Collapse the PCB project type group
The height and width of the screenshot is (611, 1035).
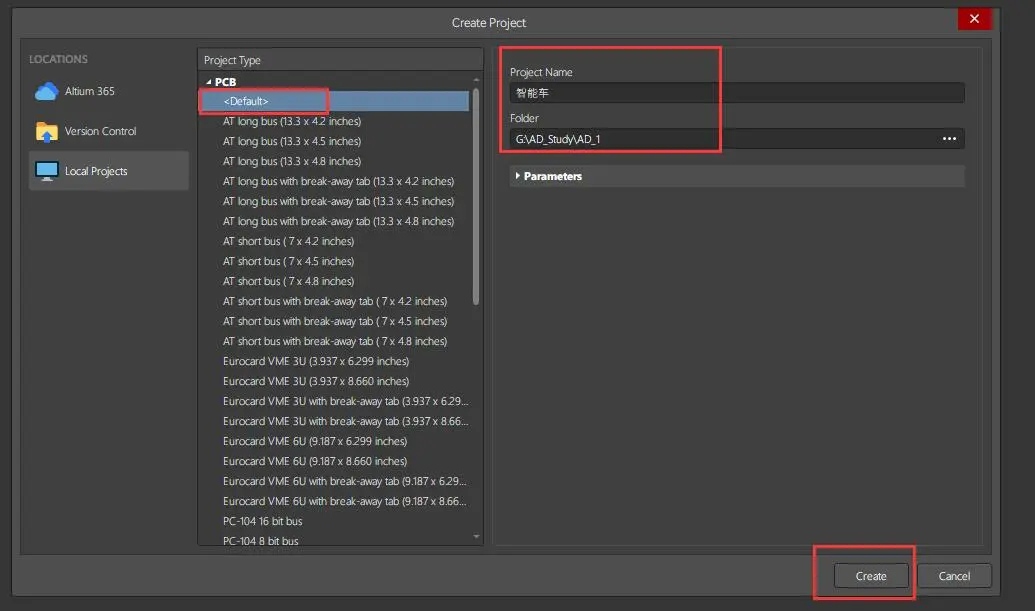tap(209, 82)
